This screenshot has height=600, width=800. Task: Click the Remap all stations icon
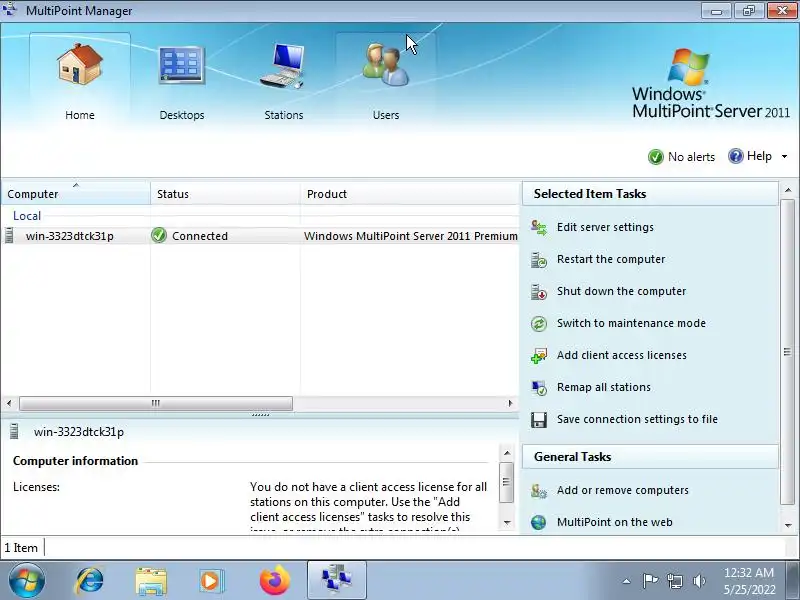539,388
